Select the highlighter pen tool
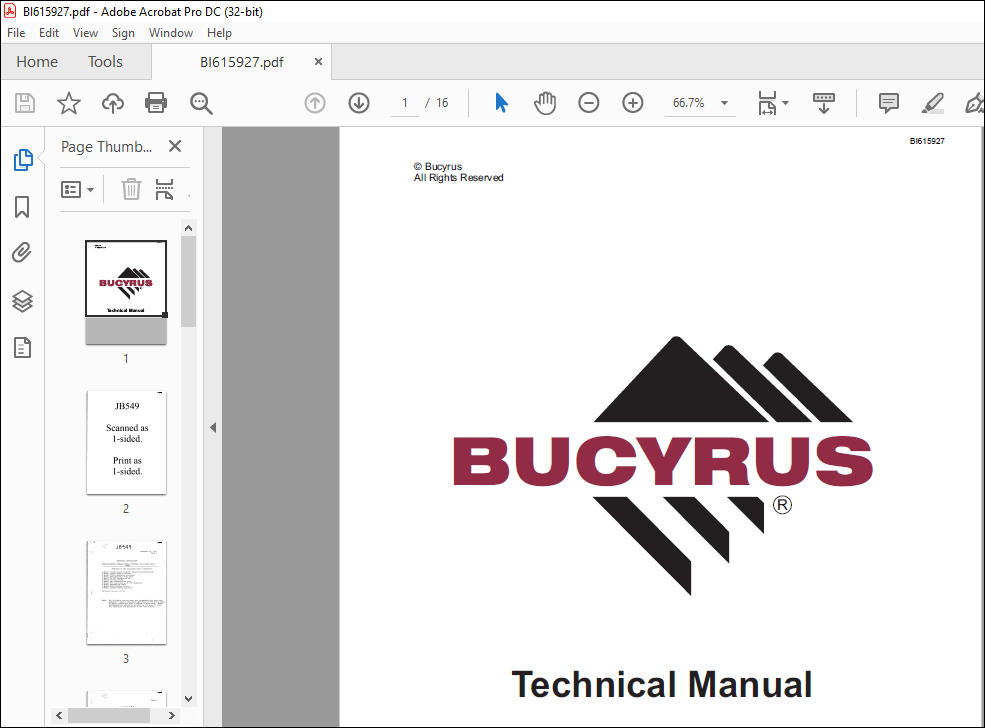This screenshot has height=728, width=985. [932, 103]
